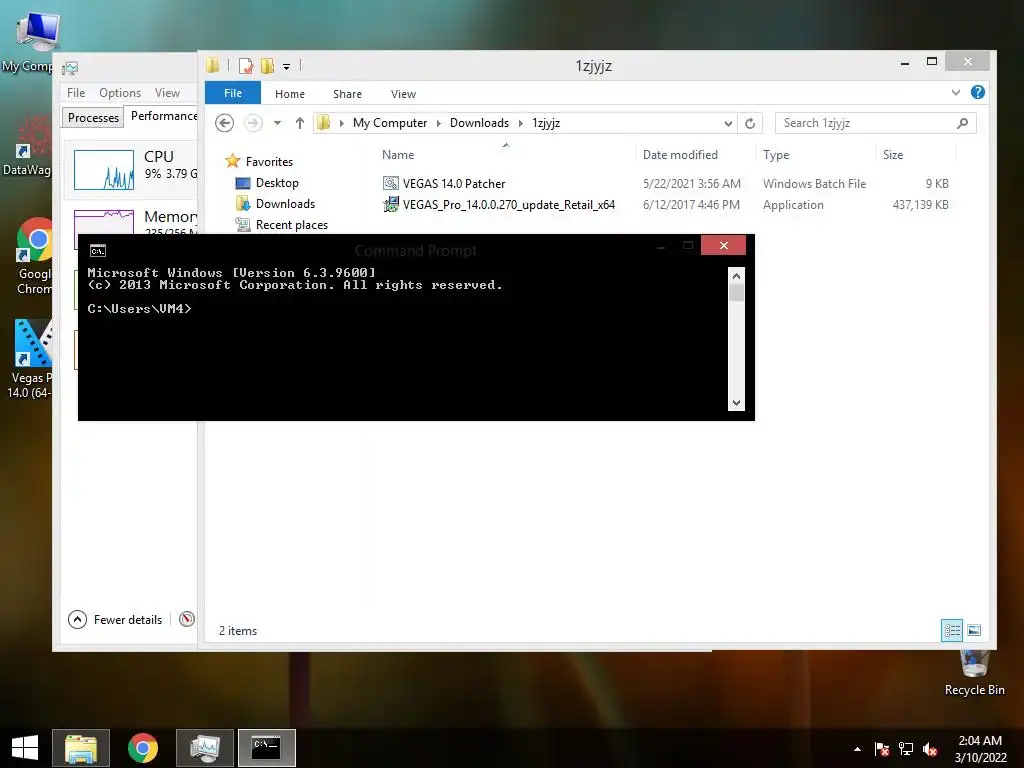The height and width of the screenshot is (768, 1024).
Task: Open the Command Prompt system menu icon
Action: (x=98, y=251)
